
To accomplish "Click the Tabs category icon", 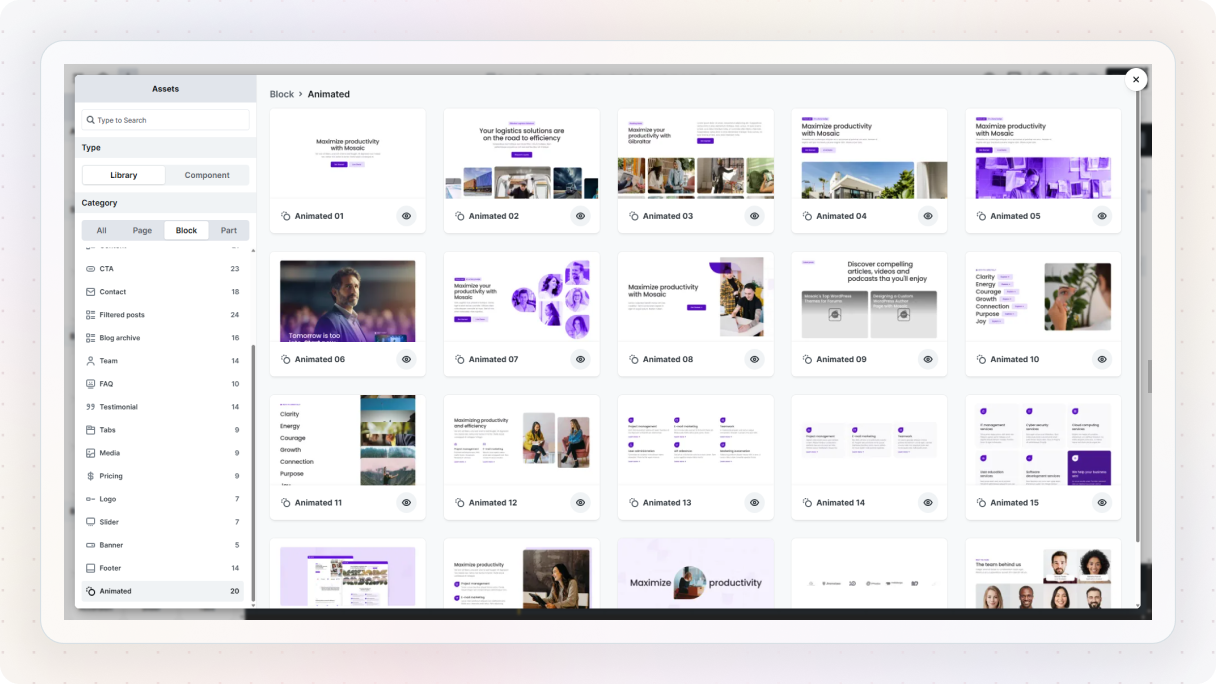I will point(90,430).
